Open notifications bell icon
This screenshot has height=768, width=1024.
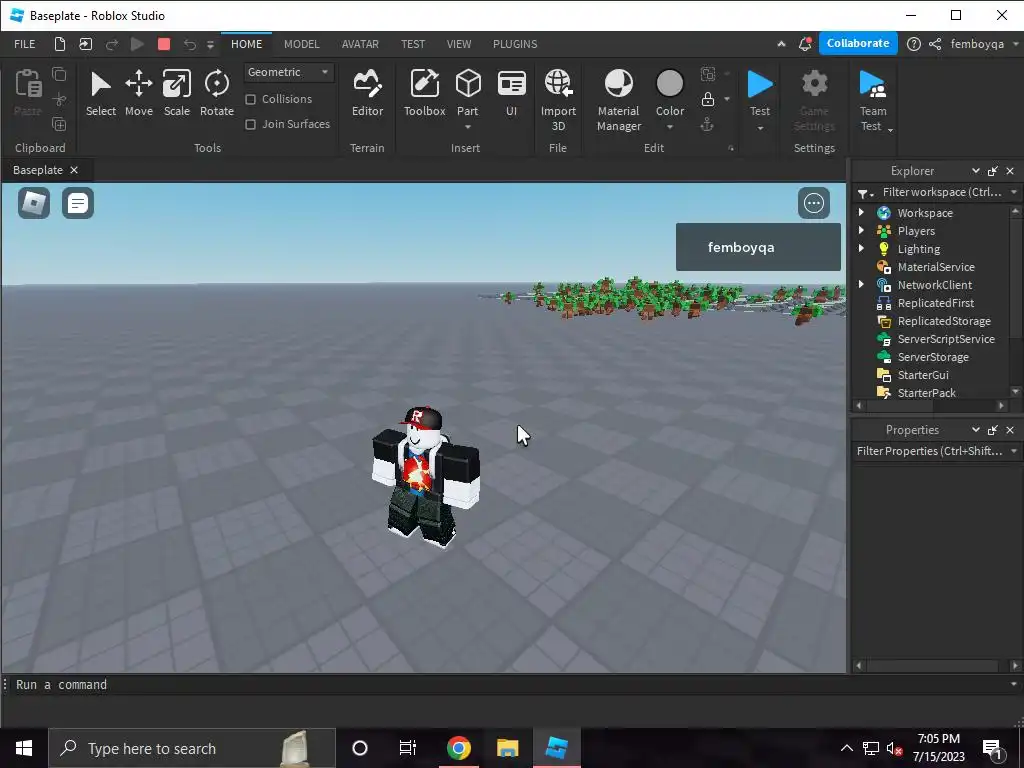[805, 44]
